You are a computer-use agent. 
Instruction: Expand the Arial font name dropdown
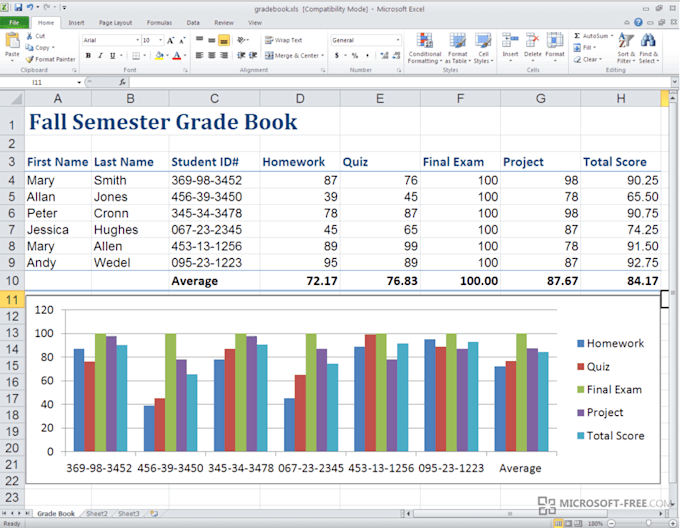pos(136,41)
